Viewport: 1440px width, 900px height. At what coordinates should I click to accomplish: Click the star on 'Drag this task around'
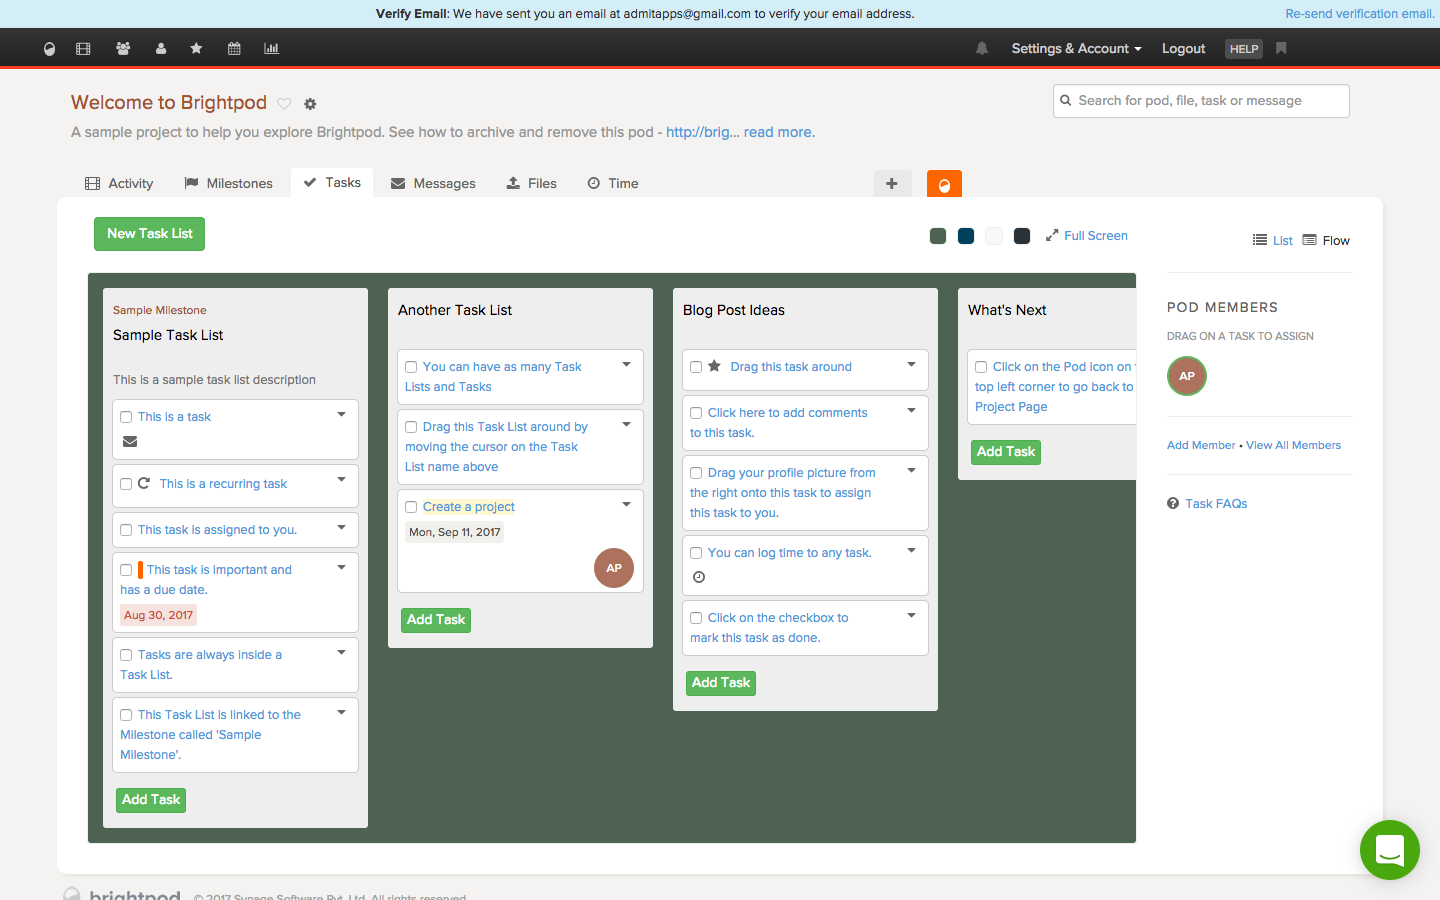(714, 366)
